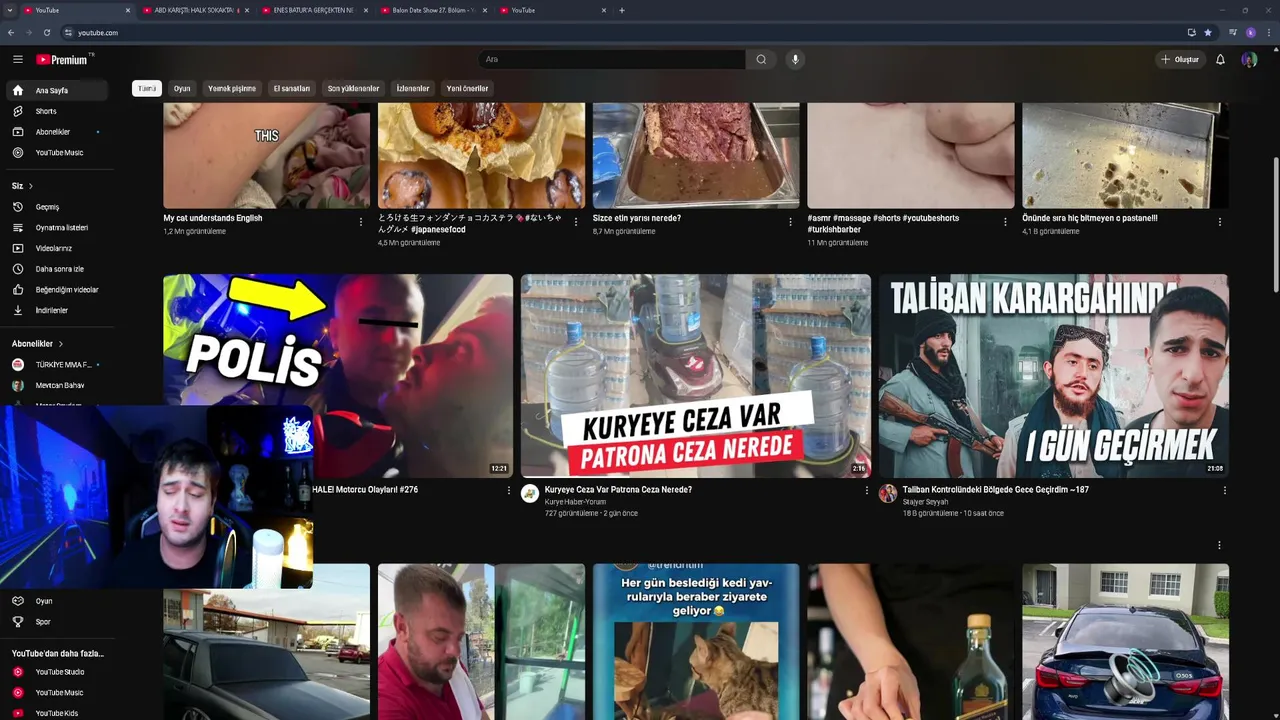Select the Yeni öneriler chip
Image resolution: width=1280 pixels, height=720 pixels.
(467, 88)
